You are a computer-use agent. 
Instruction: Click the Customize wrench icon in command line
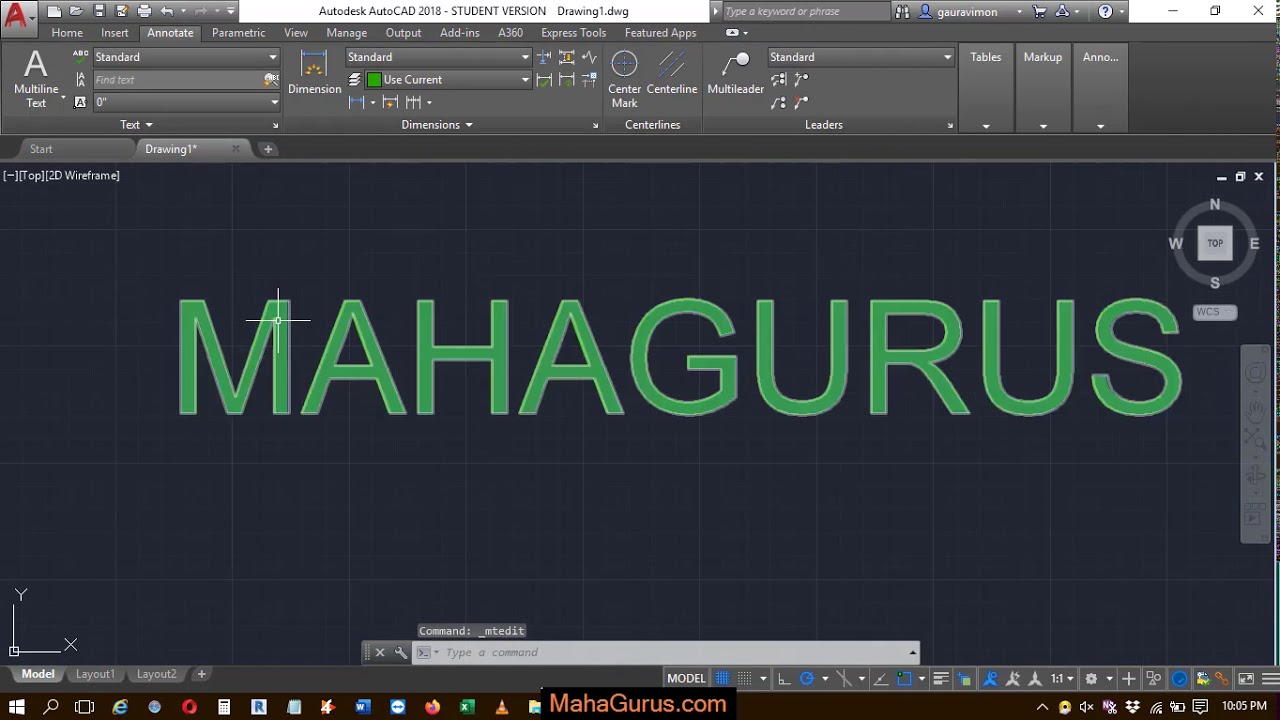pos(401,653)
